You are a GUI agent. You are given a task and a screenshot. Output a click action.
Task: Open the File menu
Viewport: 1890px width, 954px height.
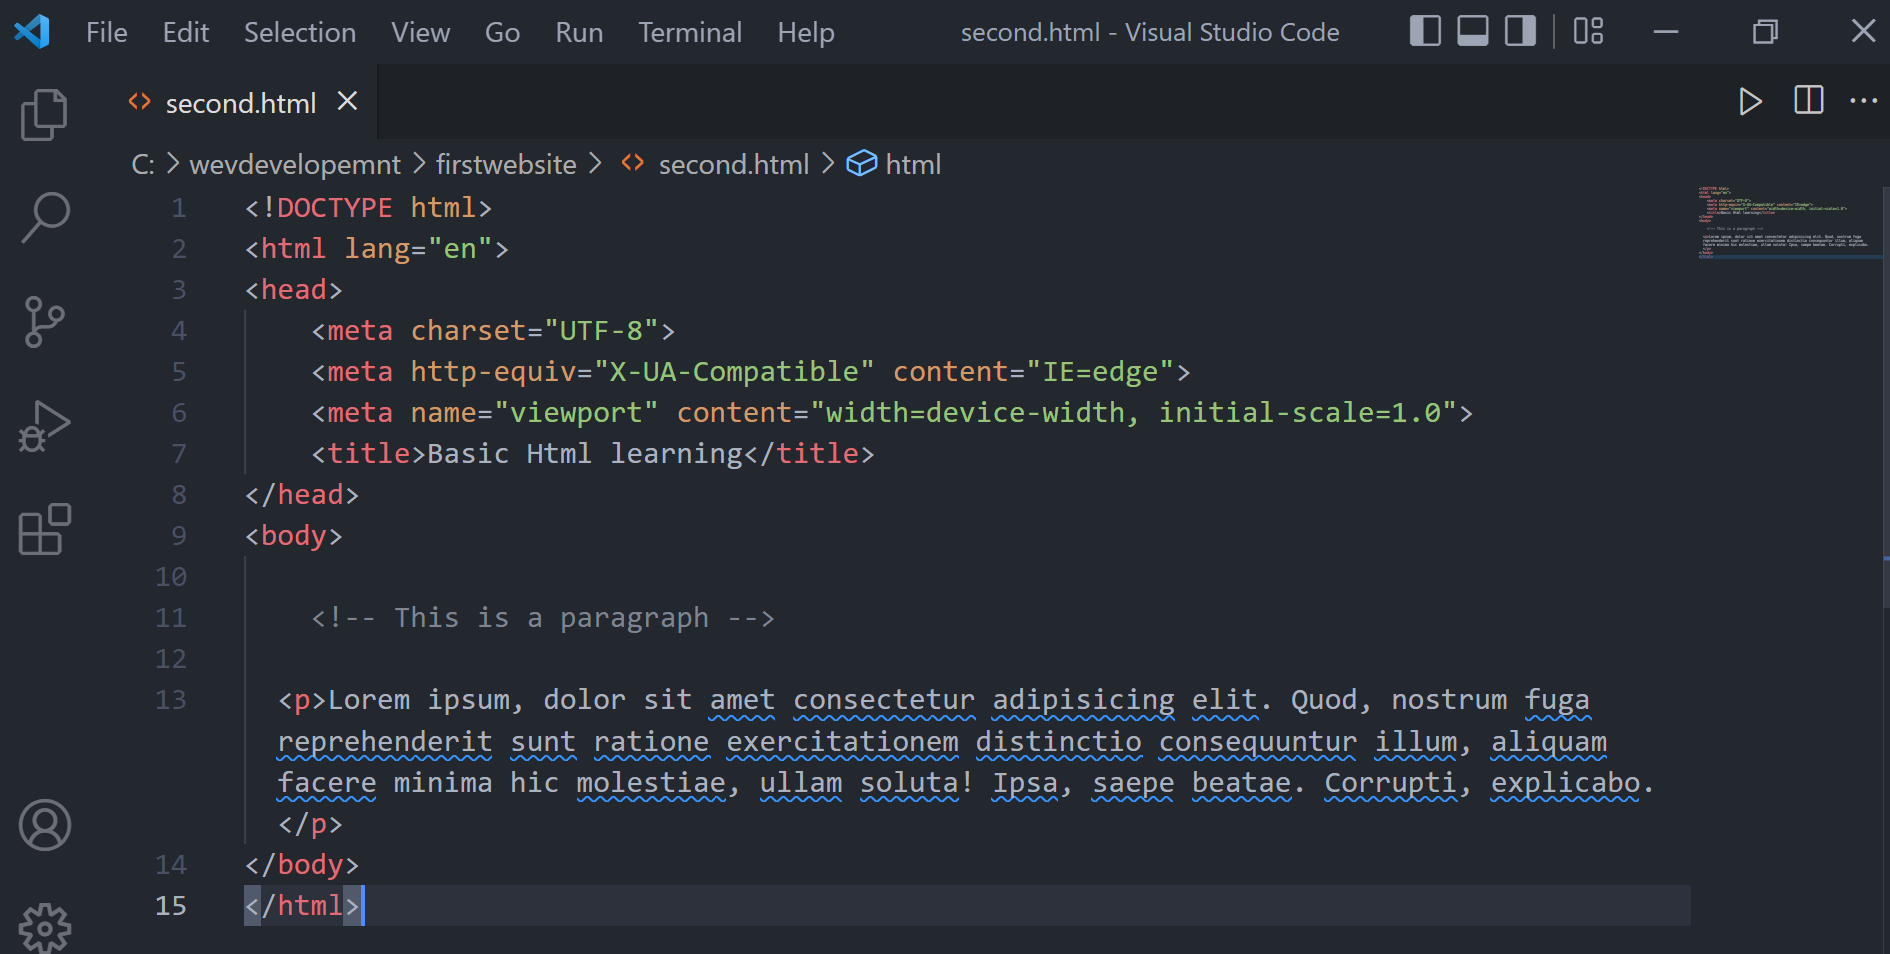click(106, 33)
